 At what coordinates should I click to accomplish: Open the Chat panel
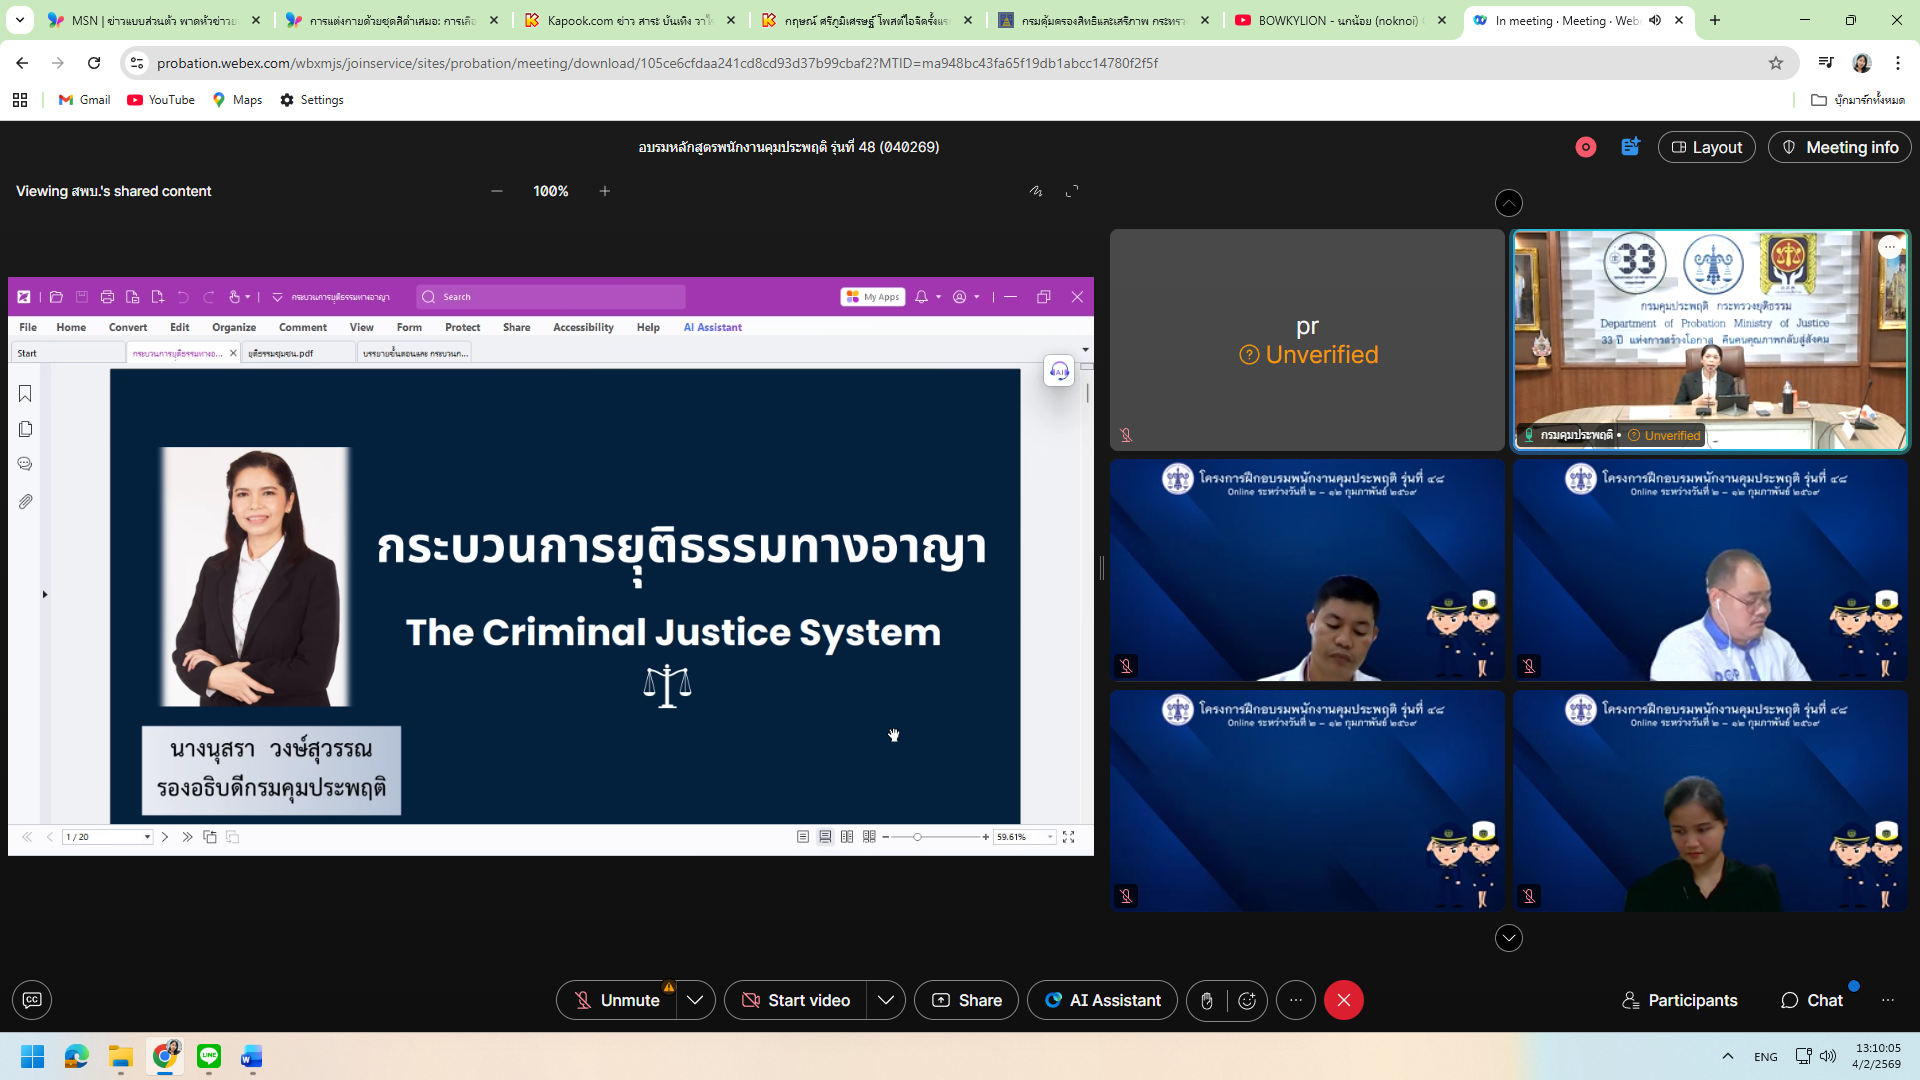(x=1811, y=1001)
